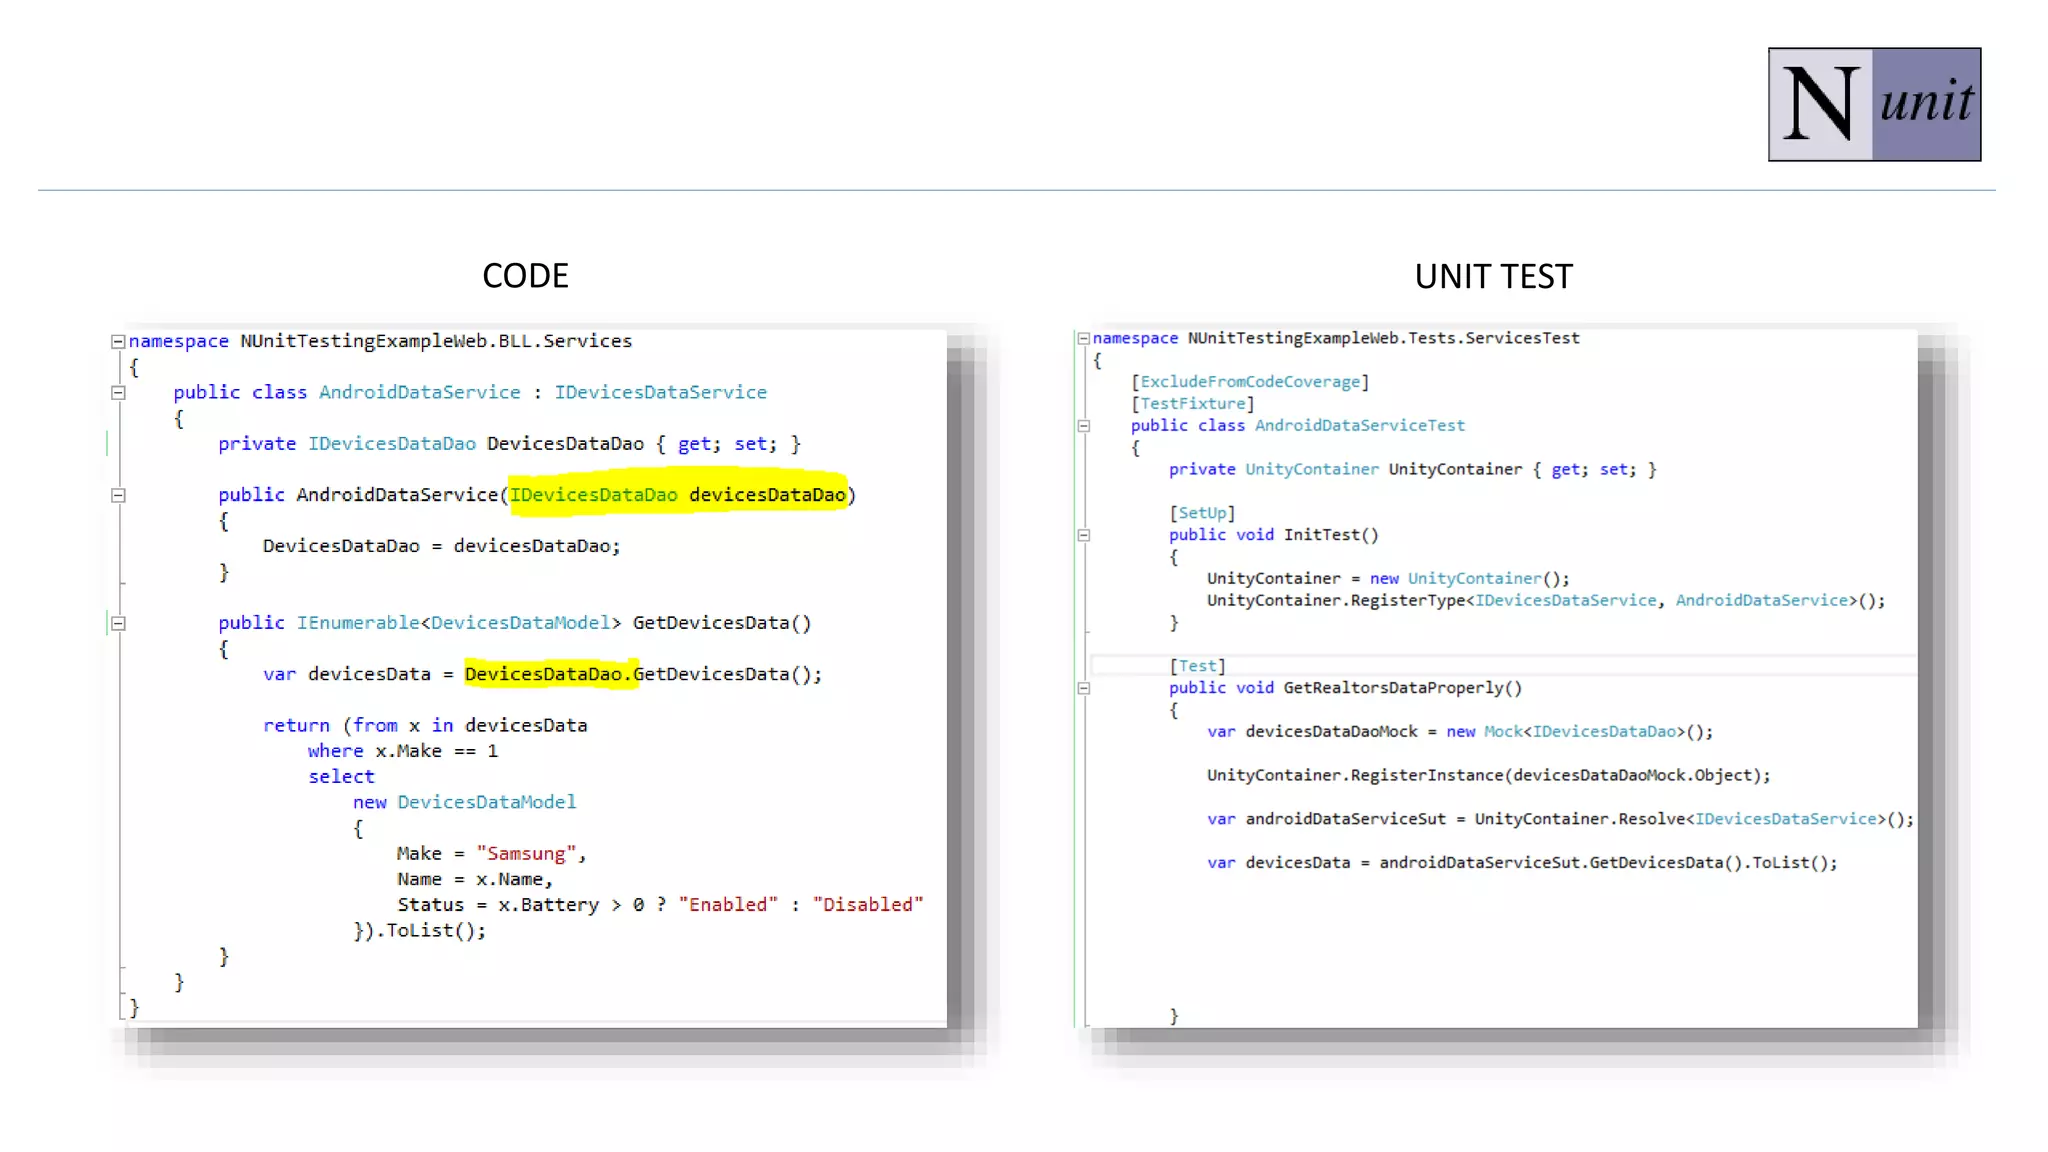Image resolution: width=2048 pixels, height=1152 pixels.
Task: Click 'Name = x.Name,' line
Action: (474, 879)
